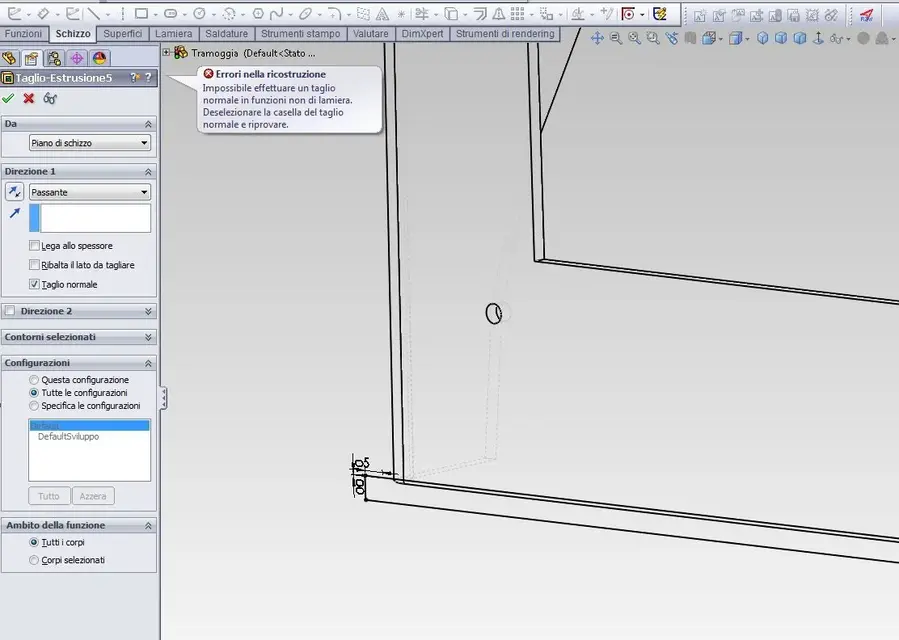
Task: Switch to the Strumenti stampo tab
Action: tap(300, 34)
